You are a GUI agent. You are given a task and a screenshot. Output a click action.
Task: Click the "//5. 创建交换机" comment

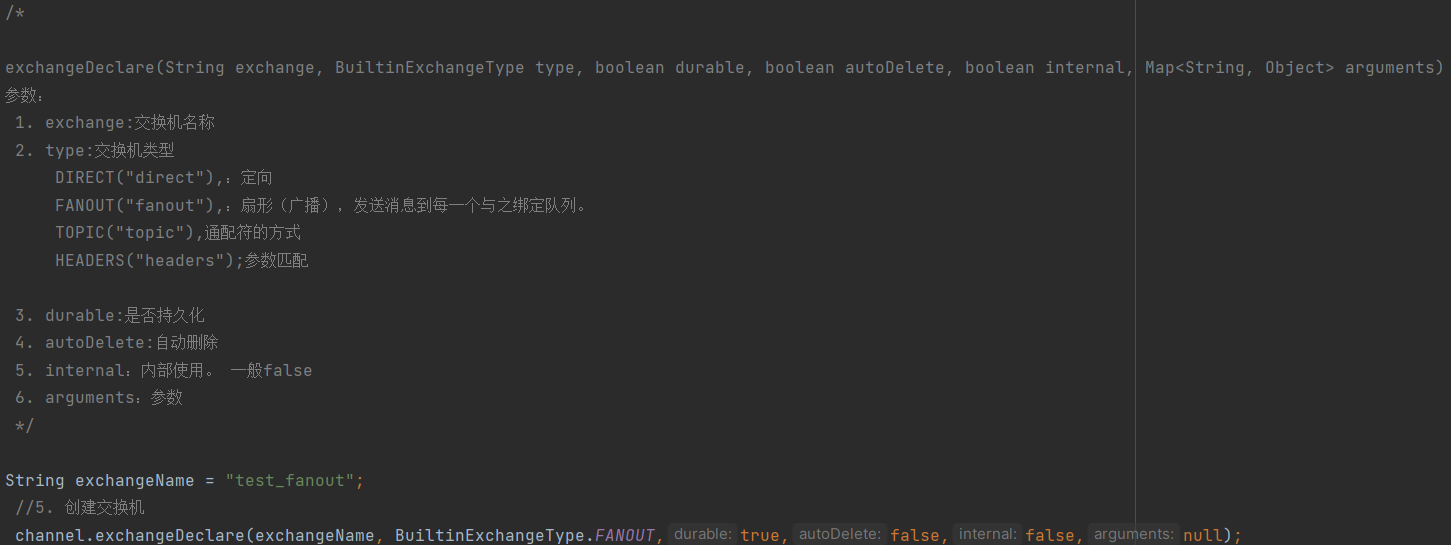coord(80,508)
